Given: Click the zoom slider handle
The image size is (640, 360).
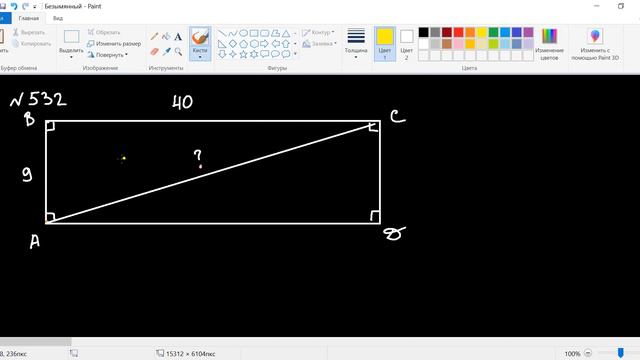Looking at the screenshot, I should [620, 353].
